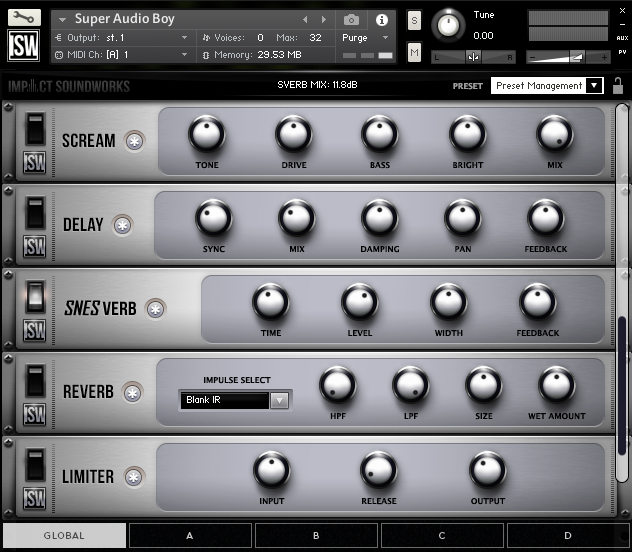Expand the instrument name dropdown arrow
Viewport: 632px width, 552px height.
62,19
